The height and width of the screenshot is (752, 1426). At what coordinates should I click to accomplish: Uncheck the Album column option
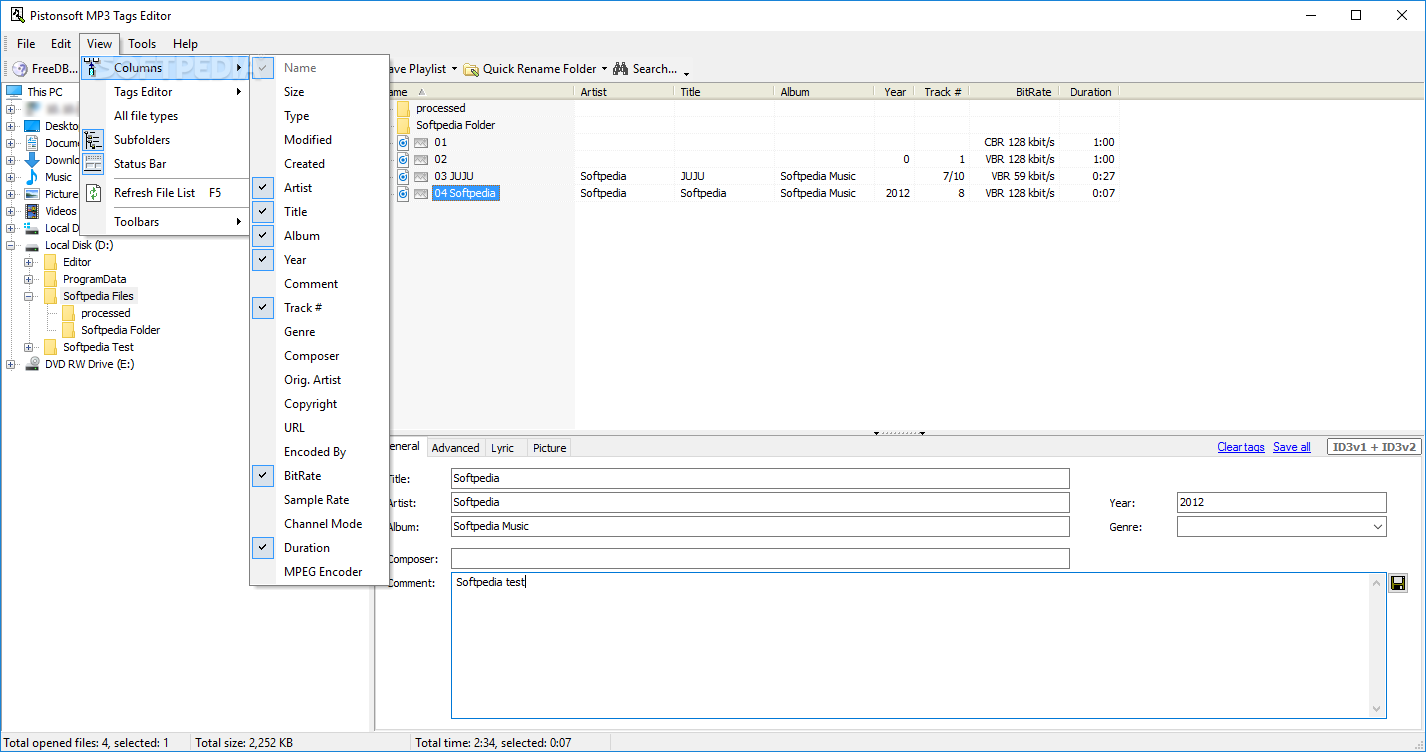point(263,236)
